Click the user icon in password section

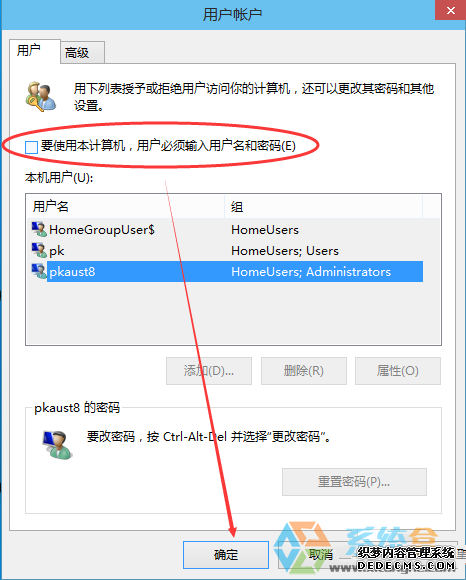click(57, 445)
